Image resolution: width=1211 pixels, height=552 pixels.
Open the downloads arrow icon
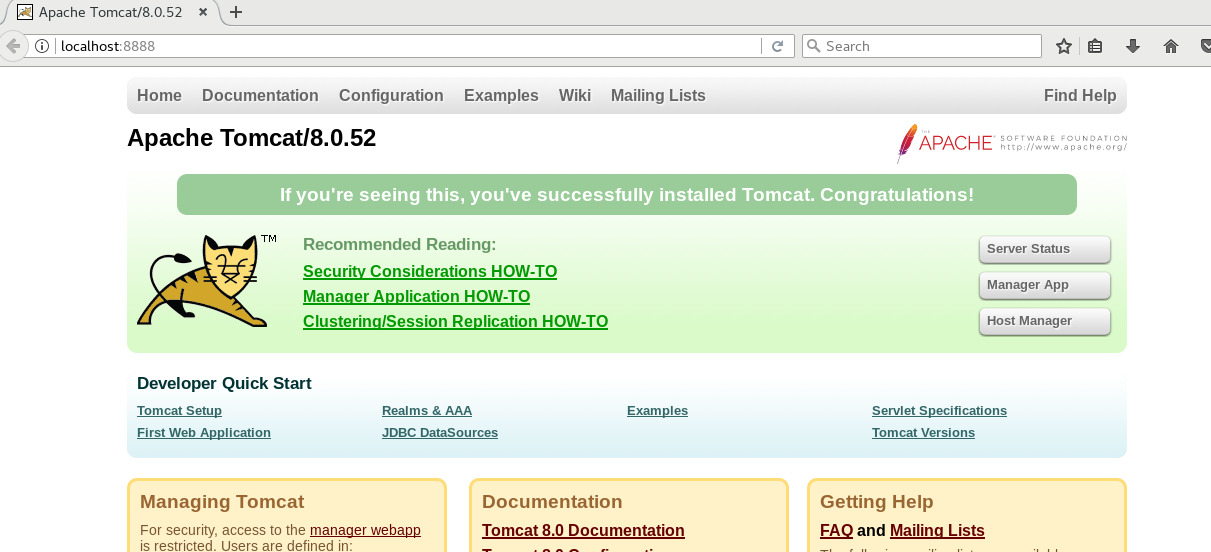(1133, 46)
